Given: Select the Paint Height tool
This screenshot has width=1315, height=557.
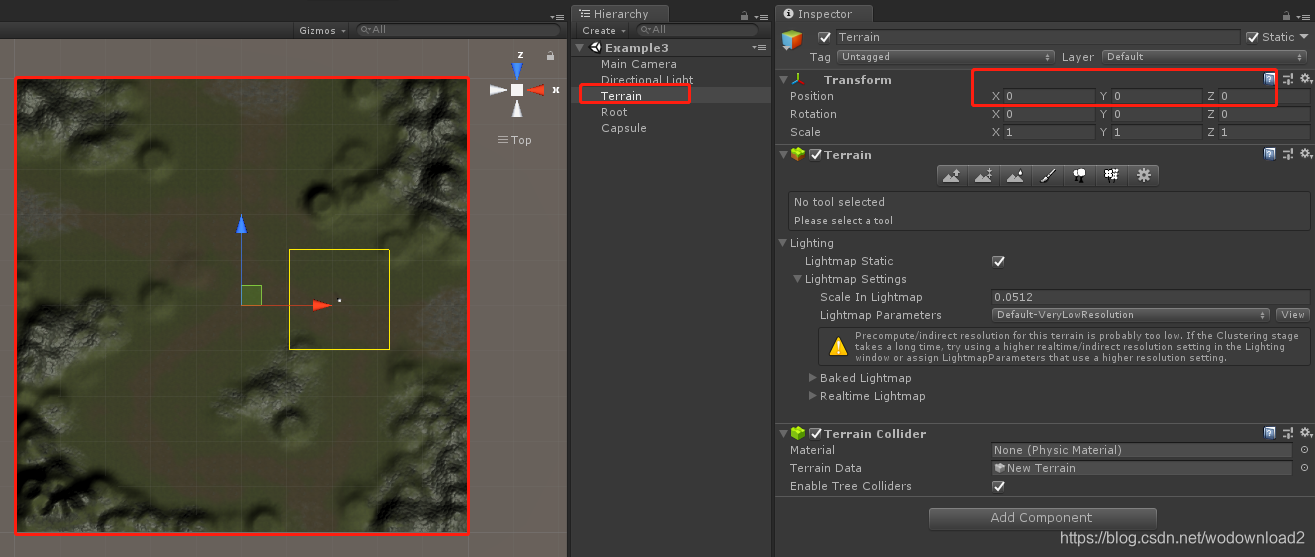Looking at the screenshot, I should [x=984, y=176].
